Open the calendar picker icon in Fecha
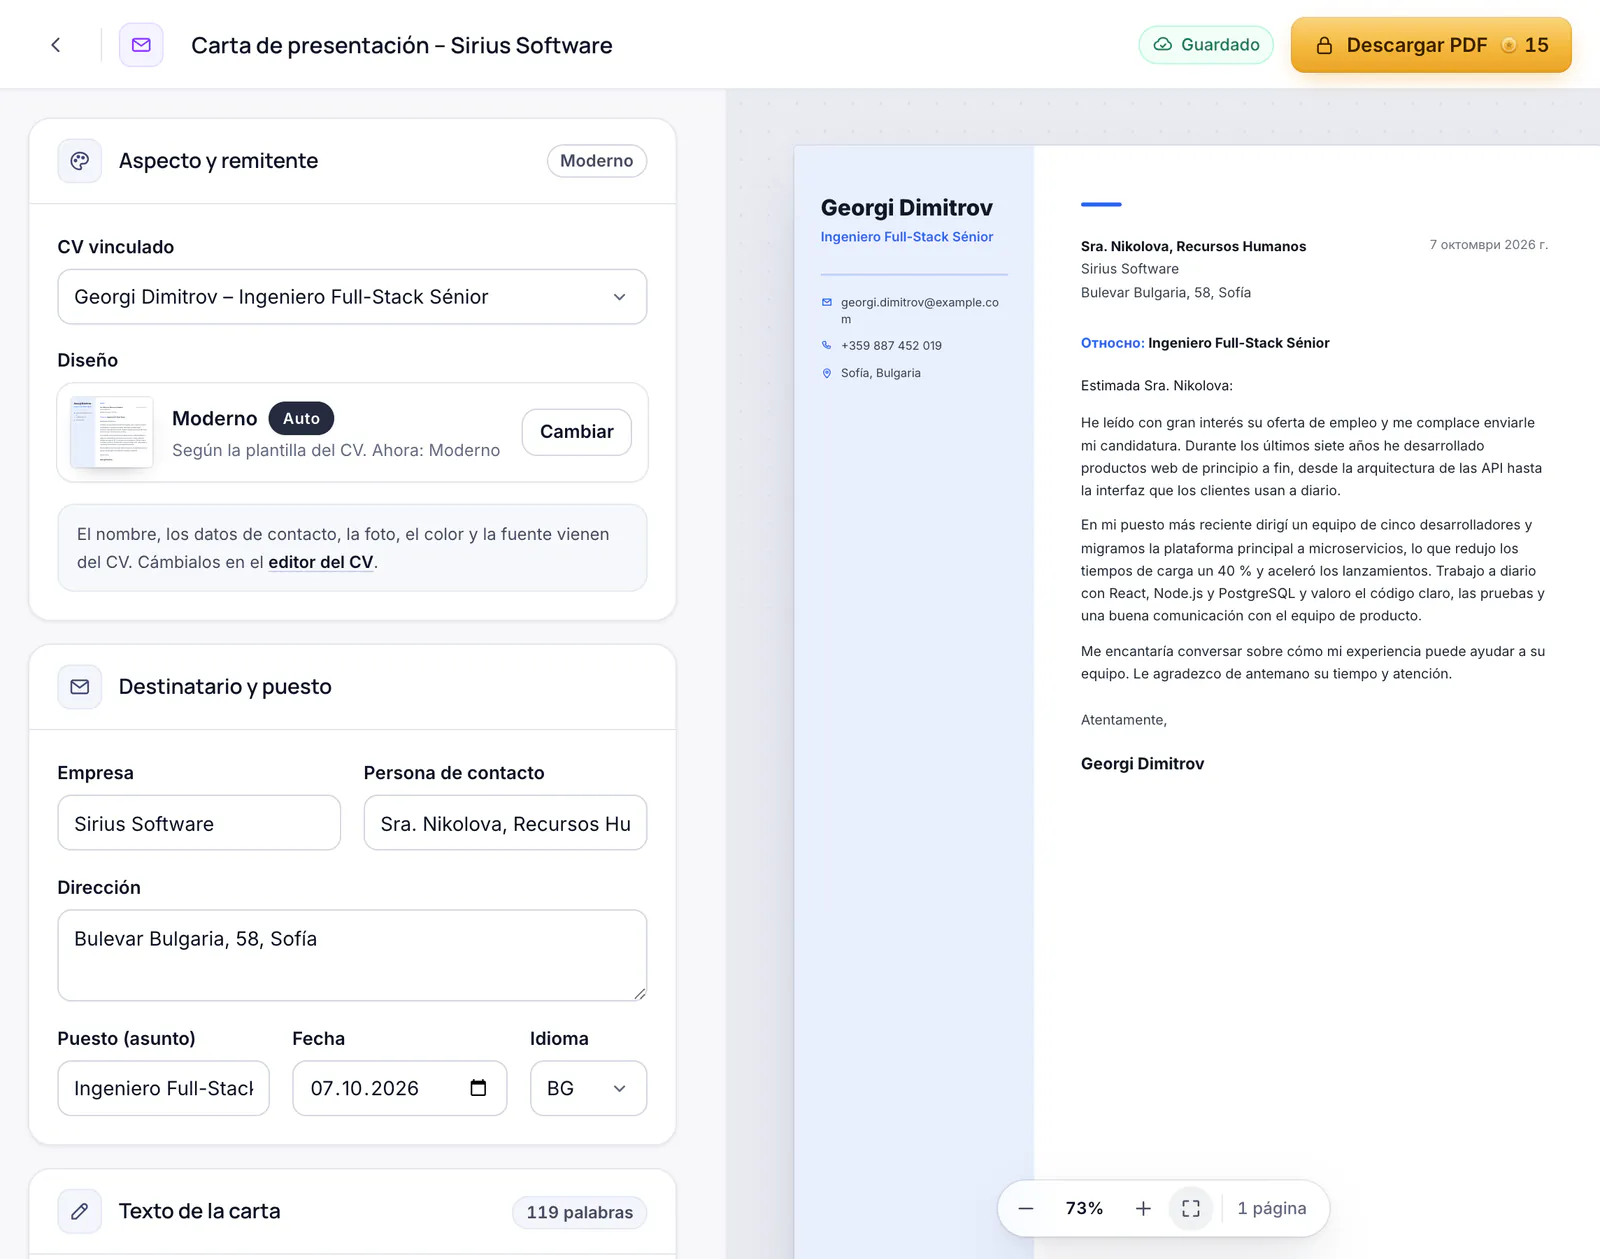This screenshot has height=1259, width=1600. (478, 1088)
